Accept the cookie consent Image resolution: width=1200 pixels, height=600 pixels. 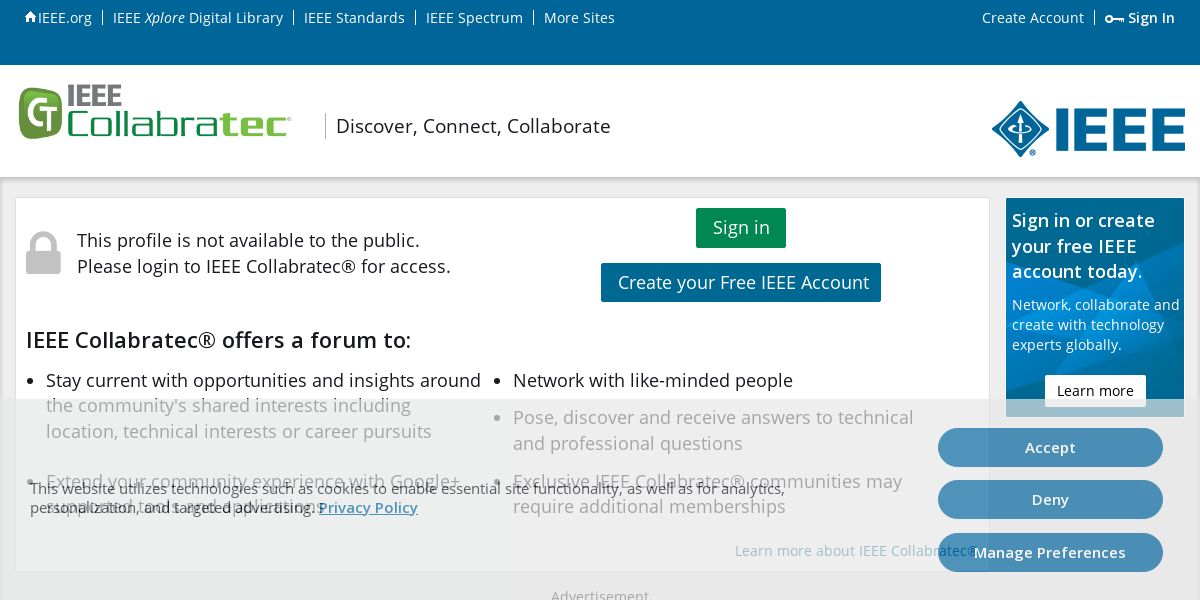pyautogui.click(x=1050, y=448)
